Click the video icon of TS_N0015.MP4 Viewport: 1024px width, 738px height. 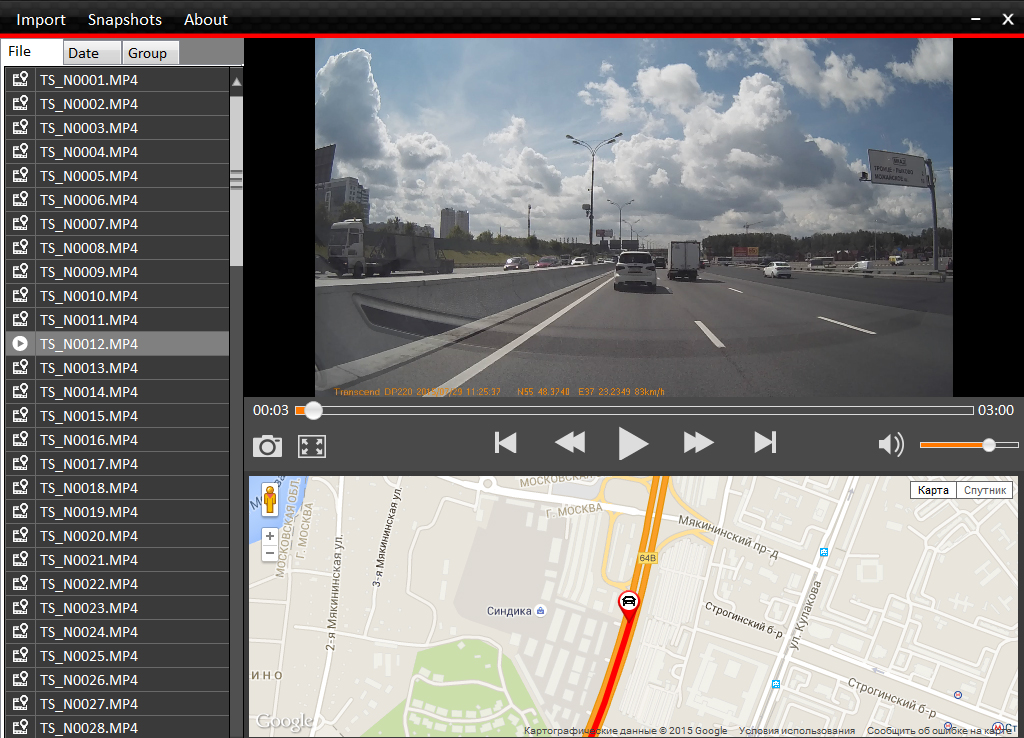(20, 415)
